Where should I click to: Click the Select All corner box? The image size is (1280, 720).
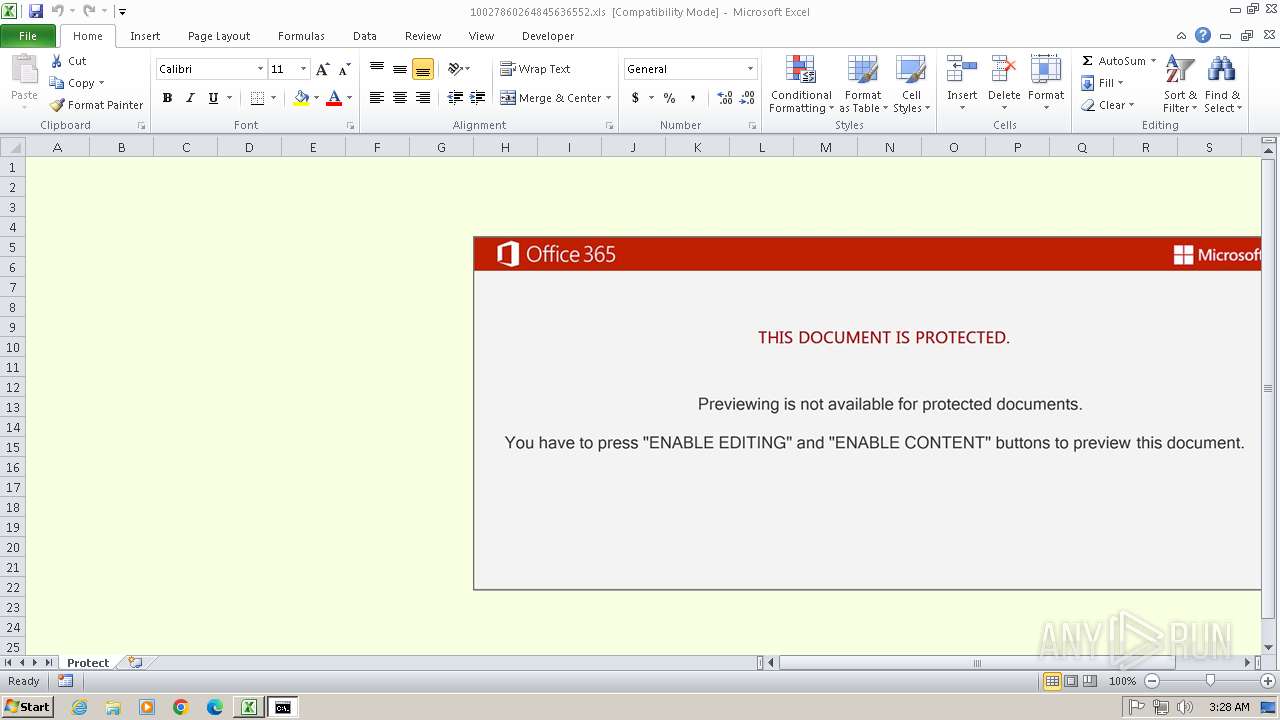(x=12, y=147)
